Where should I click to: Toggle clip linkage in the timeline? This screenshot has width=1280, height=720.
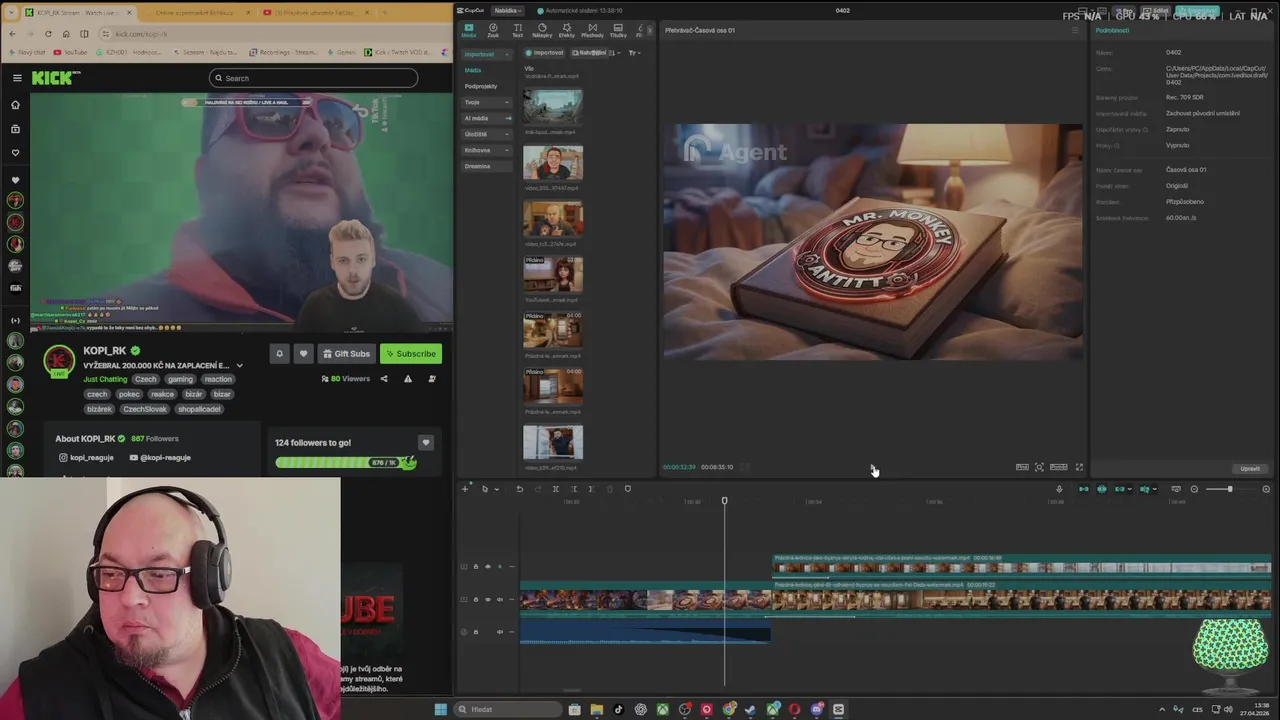pyautogui.click(x=1120, y=489)
